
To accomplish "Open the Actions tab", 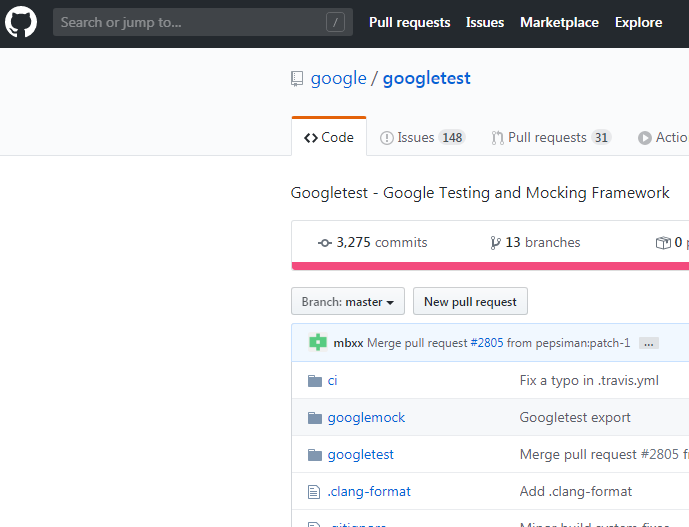I will 663,138.
